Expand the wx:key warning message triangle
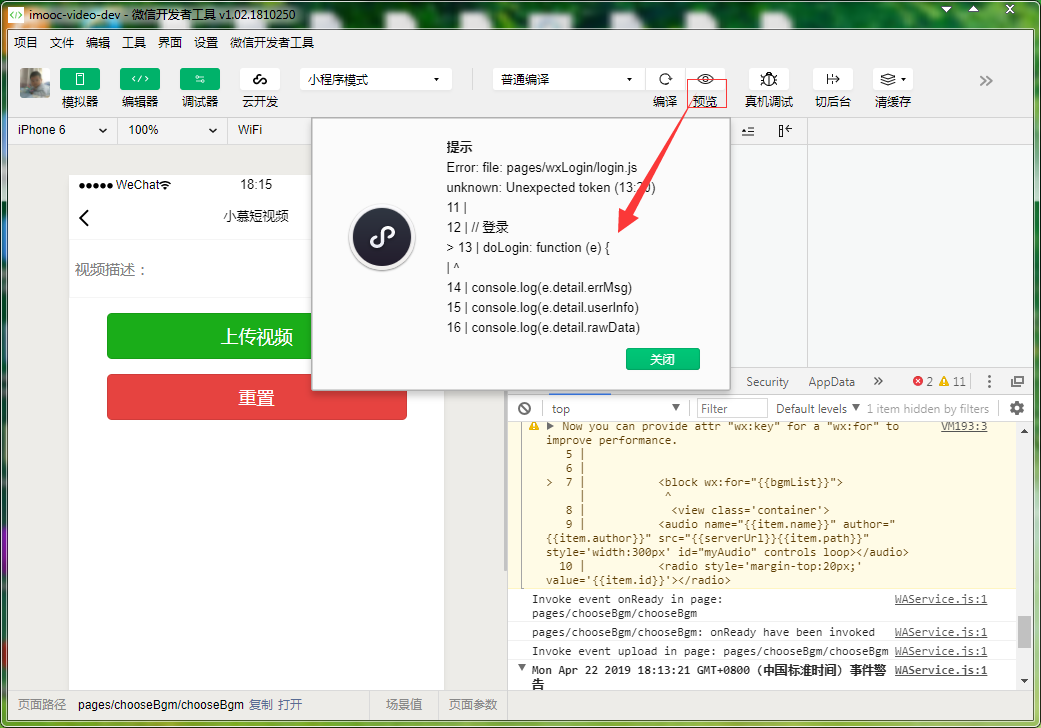The image size is (1041, 728). [550, 426]
